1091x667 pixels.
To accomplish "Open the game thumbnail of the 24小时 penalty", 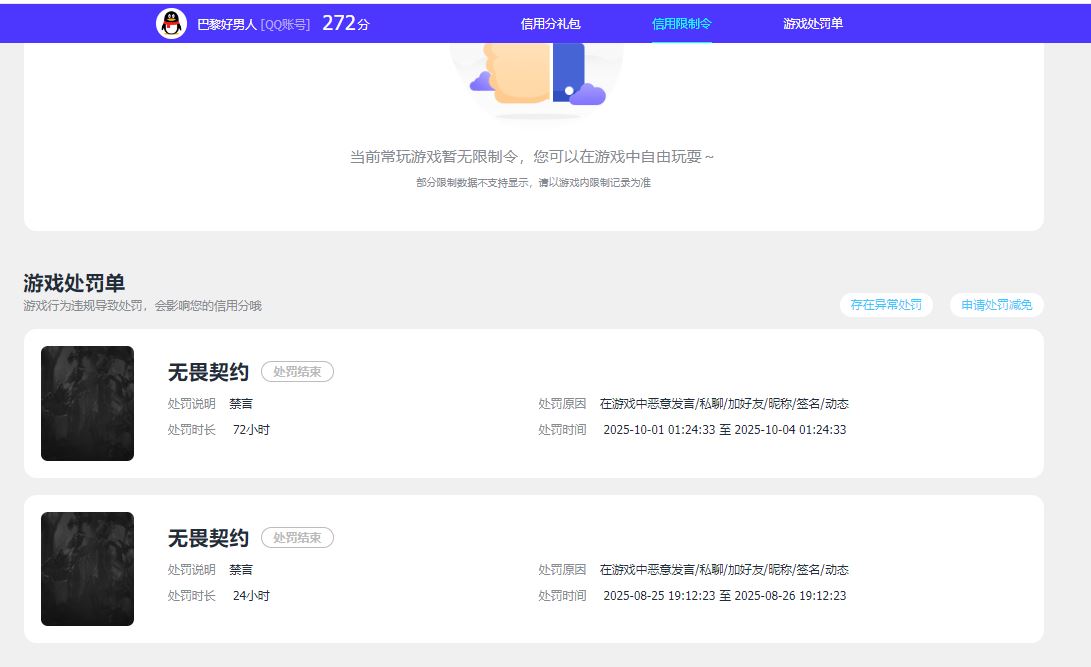I will click(x=87, y=569).
